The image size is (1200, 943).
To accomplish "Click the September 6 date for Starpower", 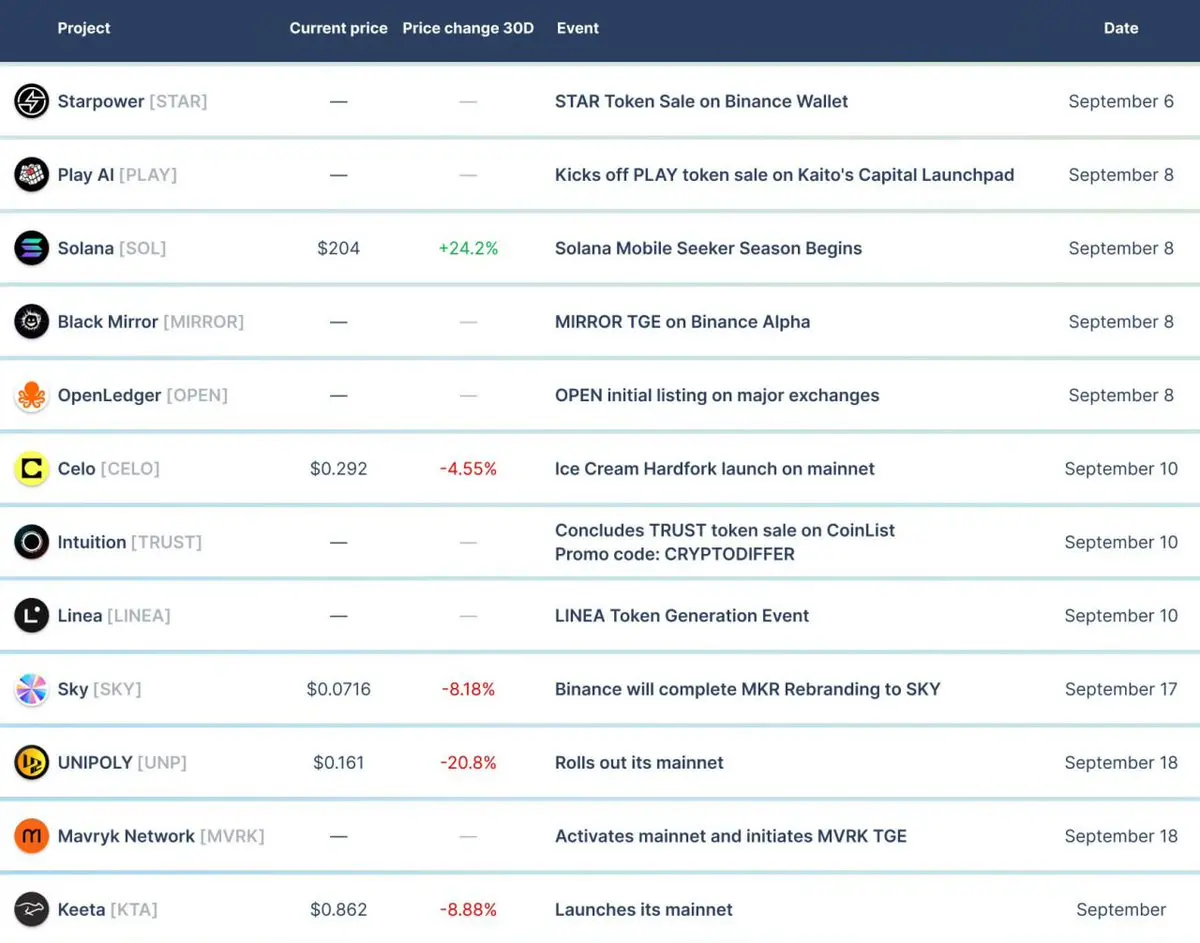I will pyautogui.click(x=1121, y=101).
